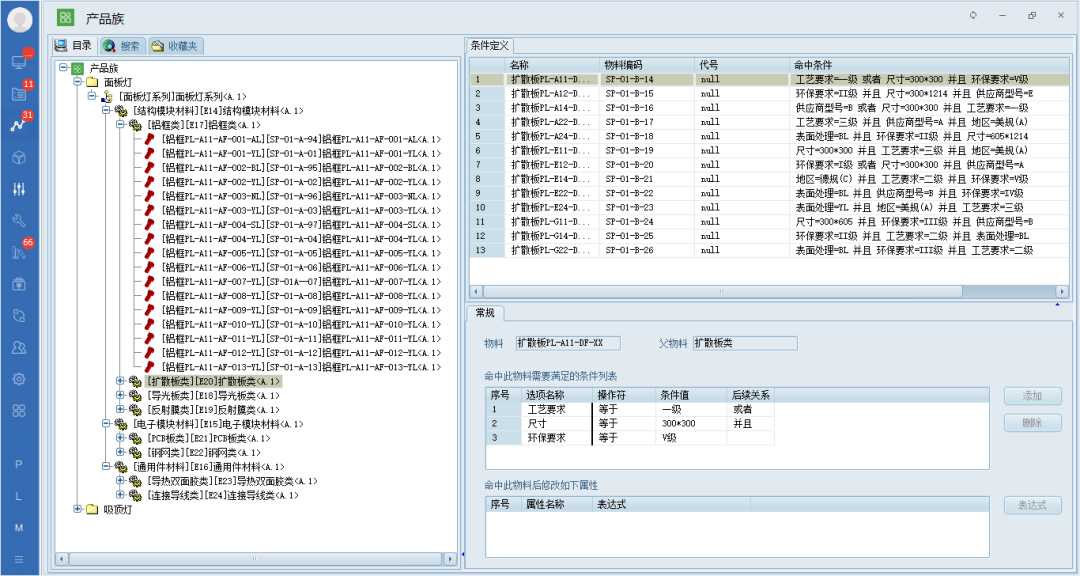This screenshot has height=576, width=1080.
Task: Expand the [反射膜类][E19] node
Action: click(121, 410)
